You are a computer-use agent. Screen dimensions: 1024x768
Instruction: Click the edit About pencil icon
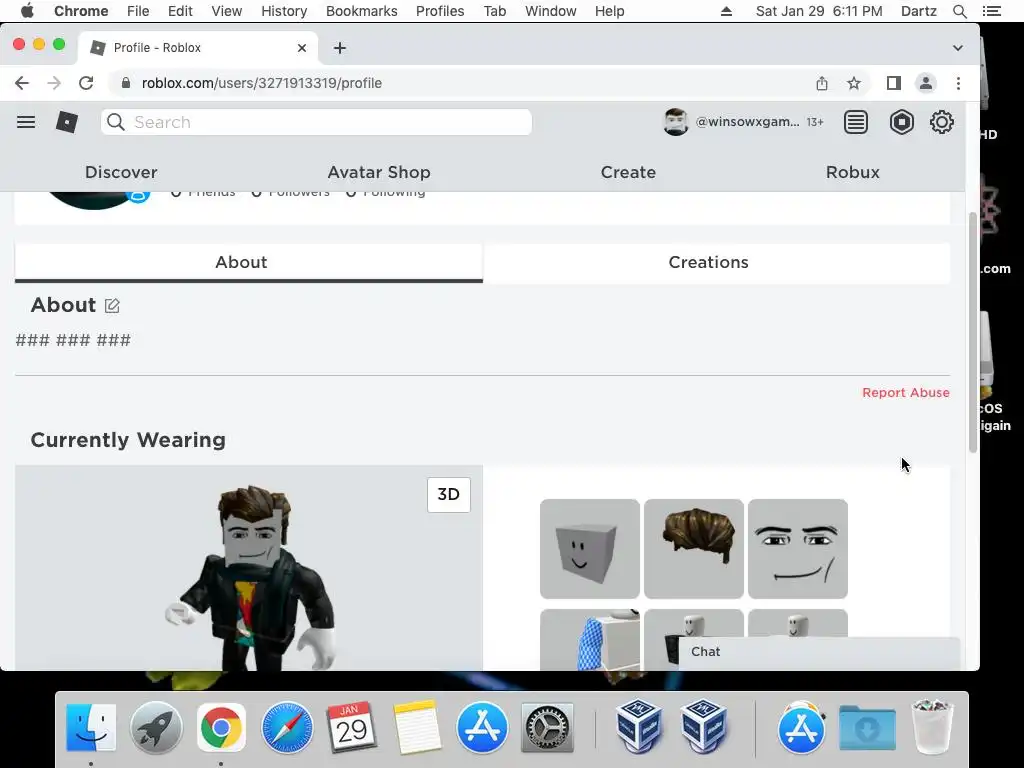click(112, 306)
